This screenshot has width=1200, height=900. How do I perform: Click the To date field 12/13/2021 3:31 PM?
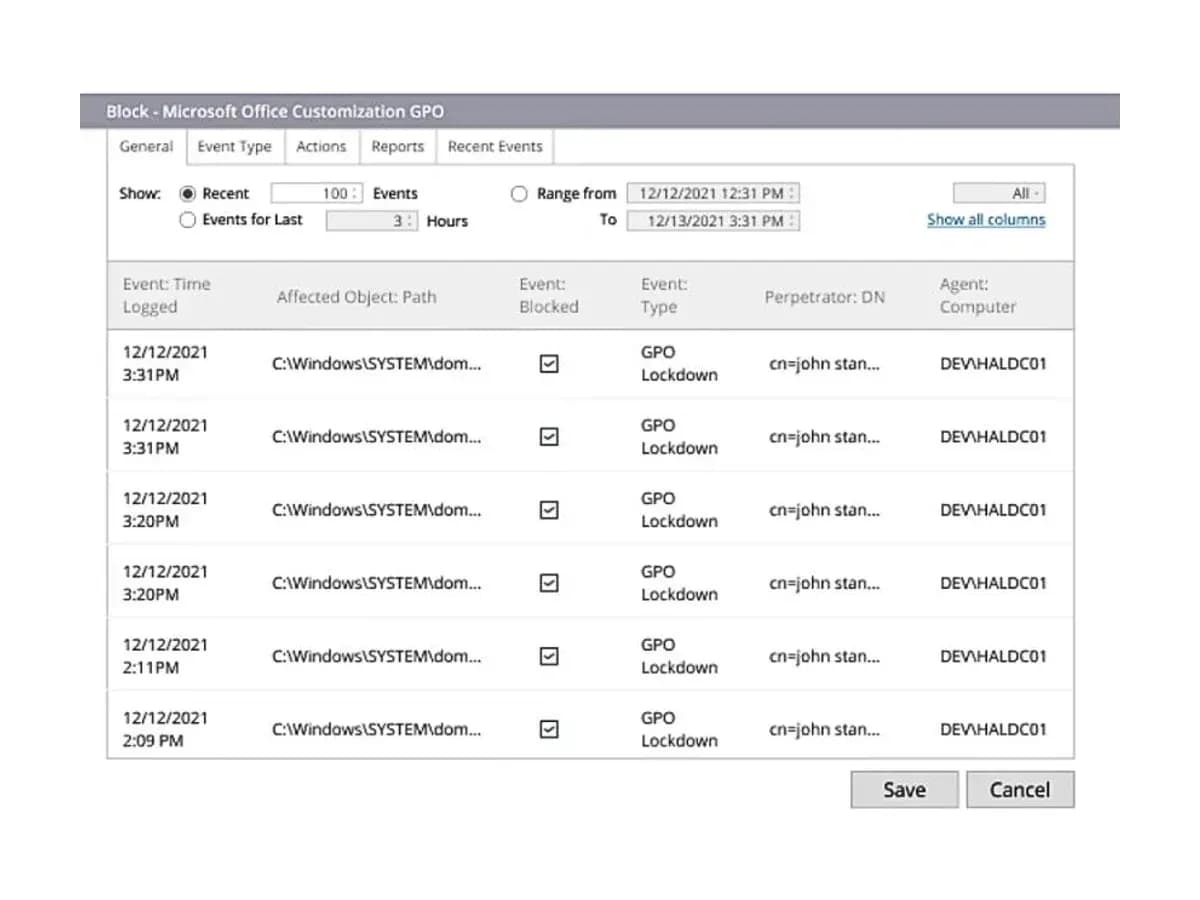tap(713, 221)
